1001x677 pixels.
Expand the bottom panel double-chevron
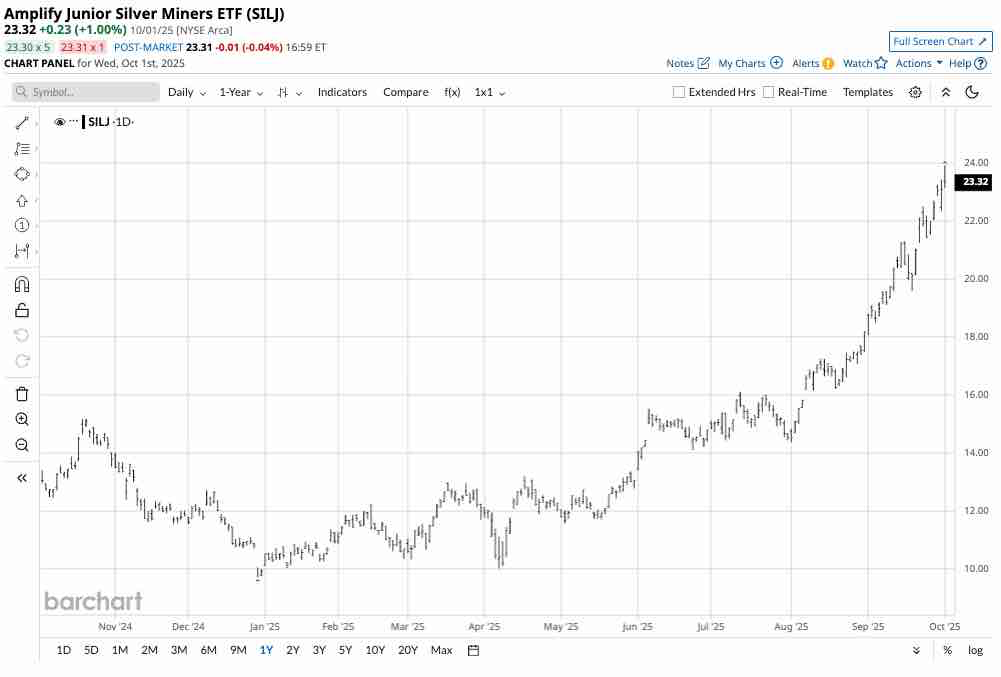coord(916,650)
